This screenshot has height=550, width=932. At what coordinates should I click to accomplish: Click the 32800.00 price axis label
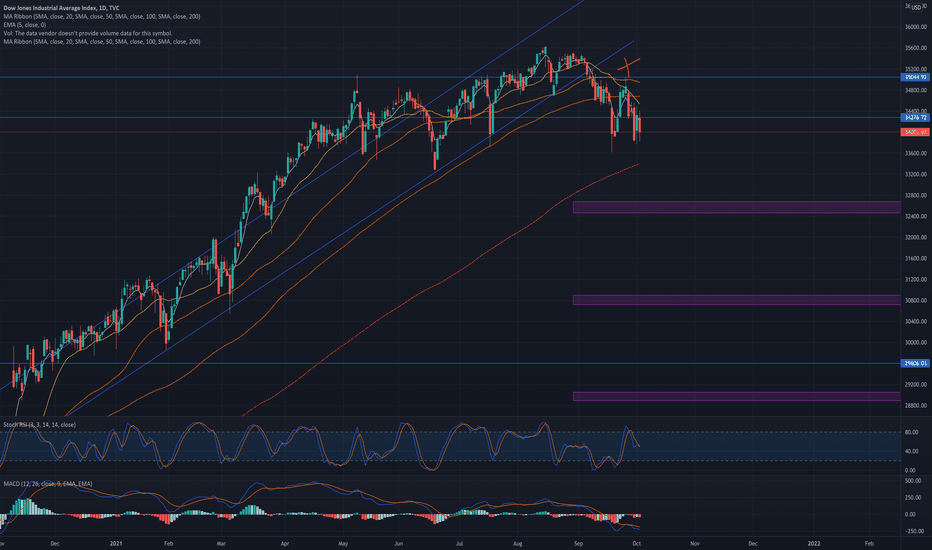click(x=916, y=196)
